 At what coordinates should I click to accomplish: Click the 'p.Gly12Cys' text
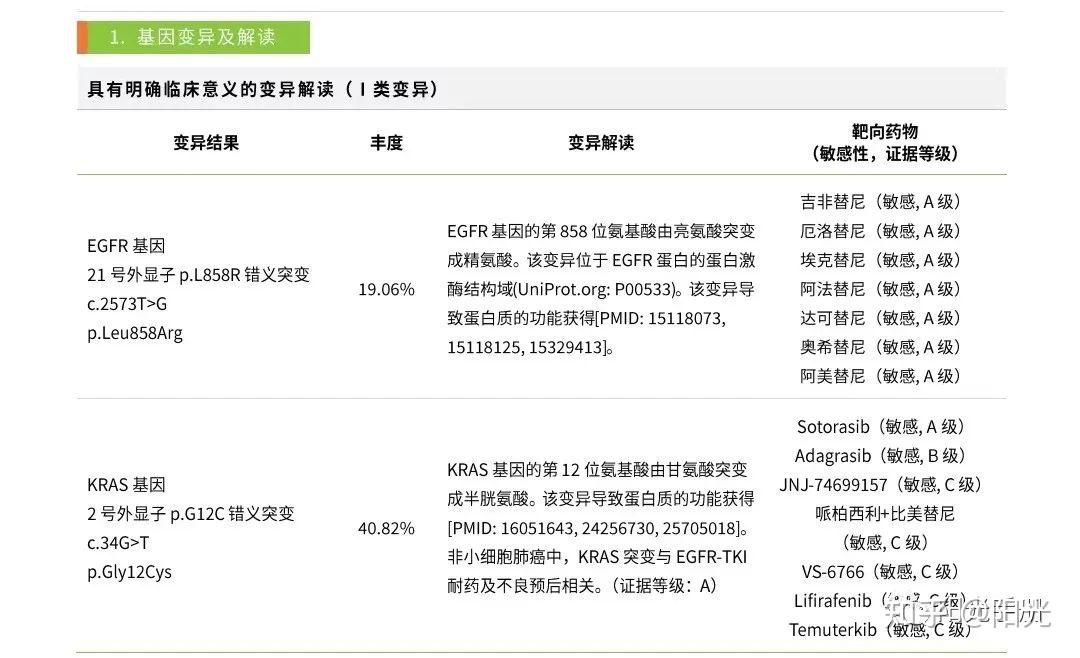coord(129,572)
